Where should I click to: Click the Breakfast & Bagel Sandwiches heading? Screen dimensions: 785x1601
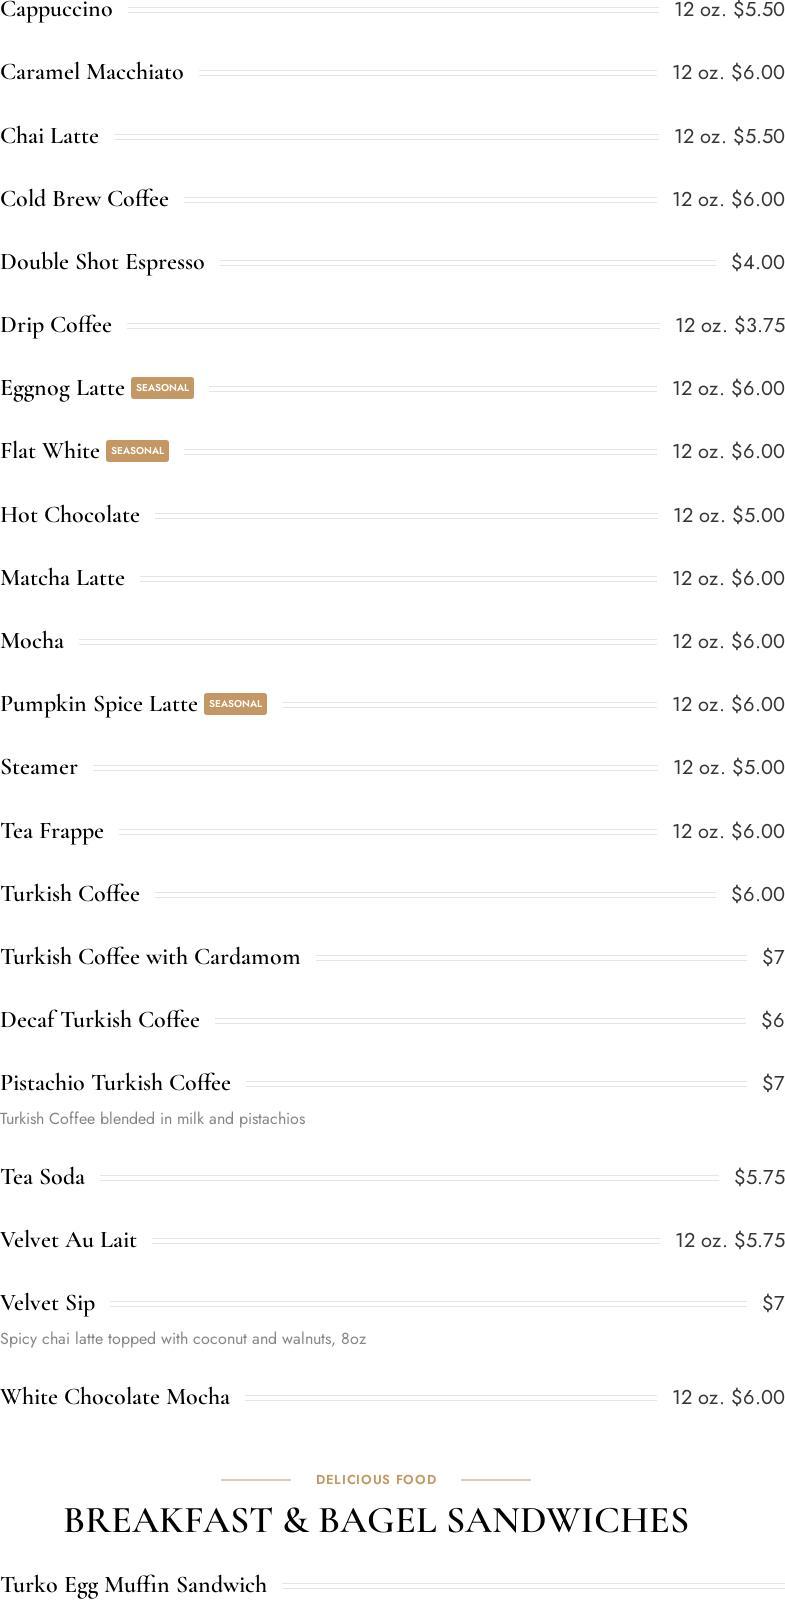tap(376, 1520)
